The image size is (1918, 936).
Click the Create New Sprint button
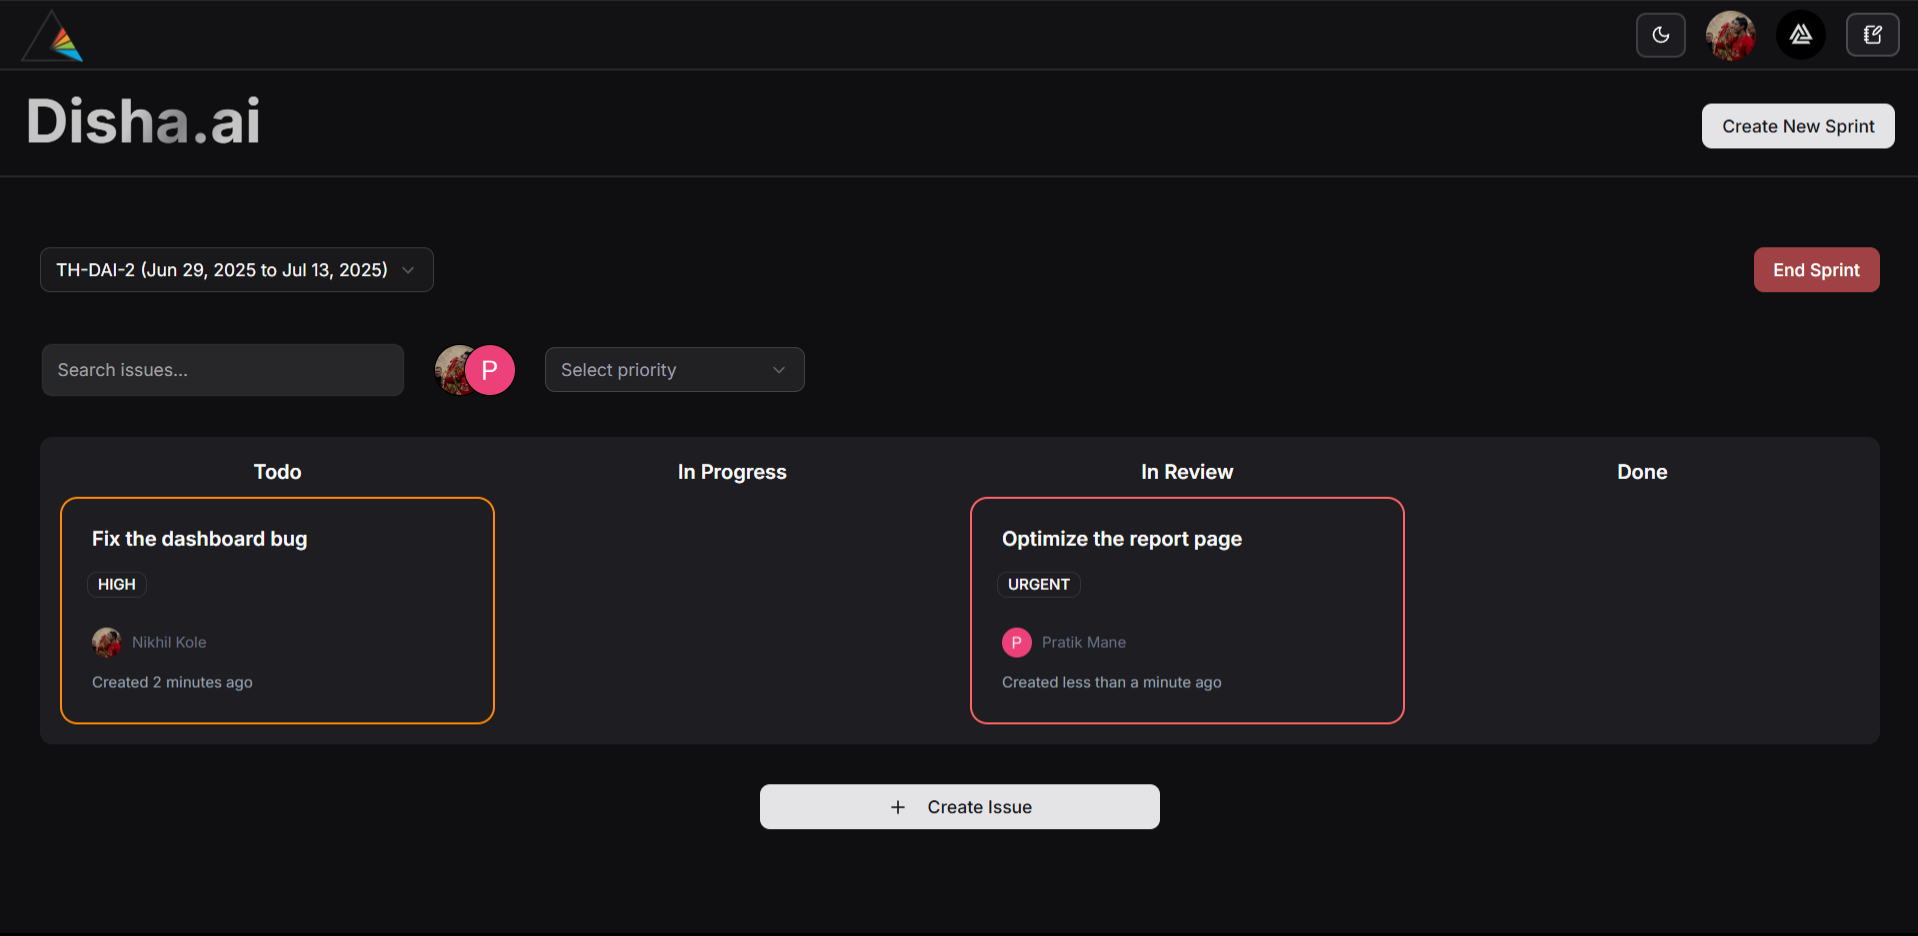(x=1797, y=126)
